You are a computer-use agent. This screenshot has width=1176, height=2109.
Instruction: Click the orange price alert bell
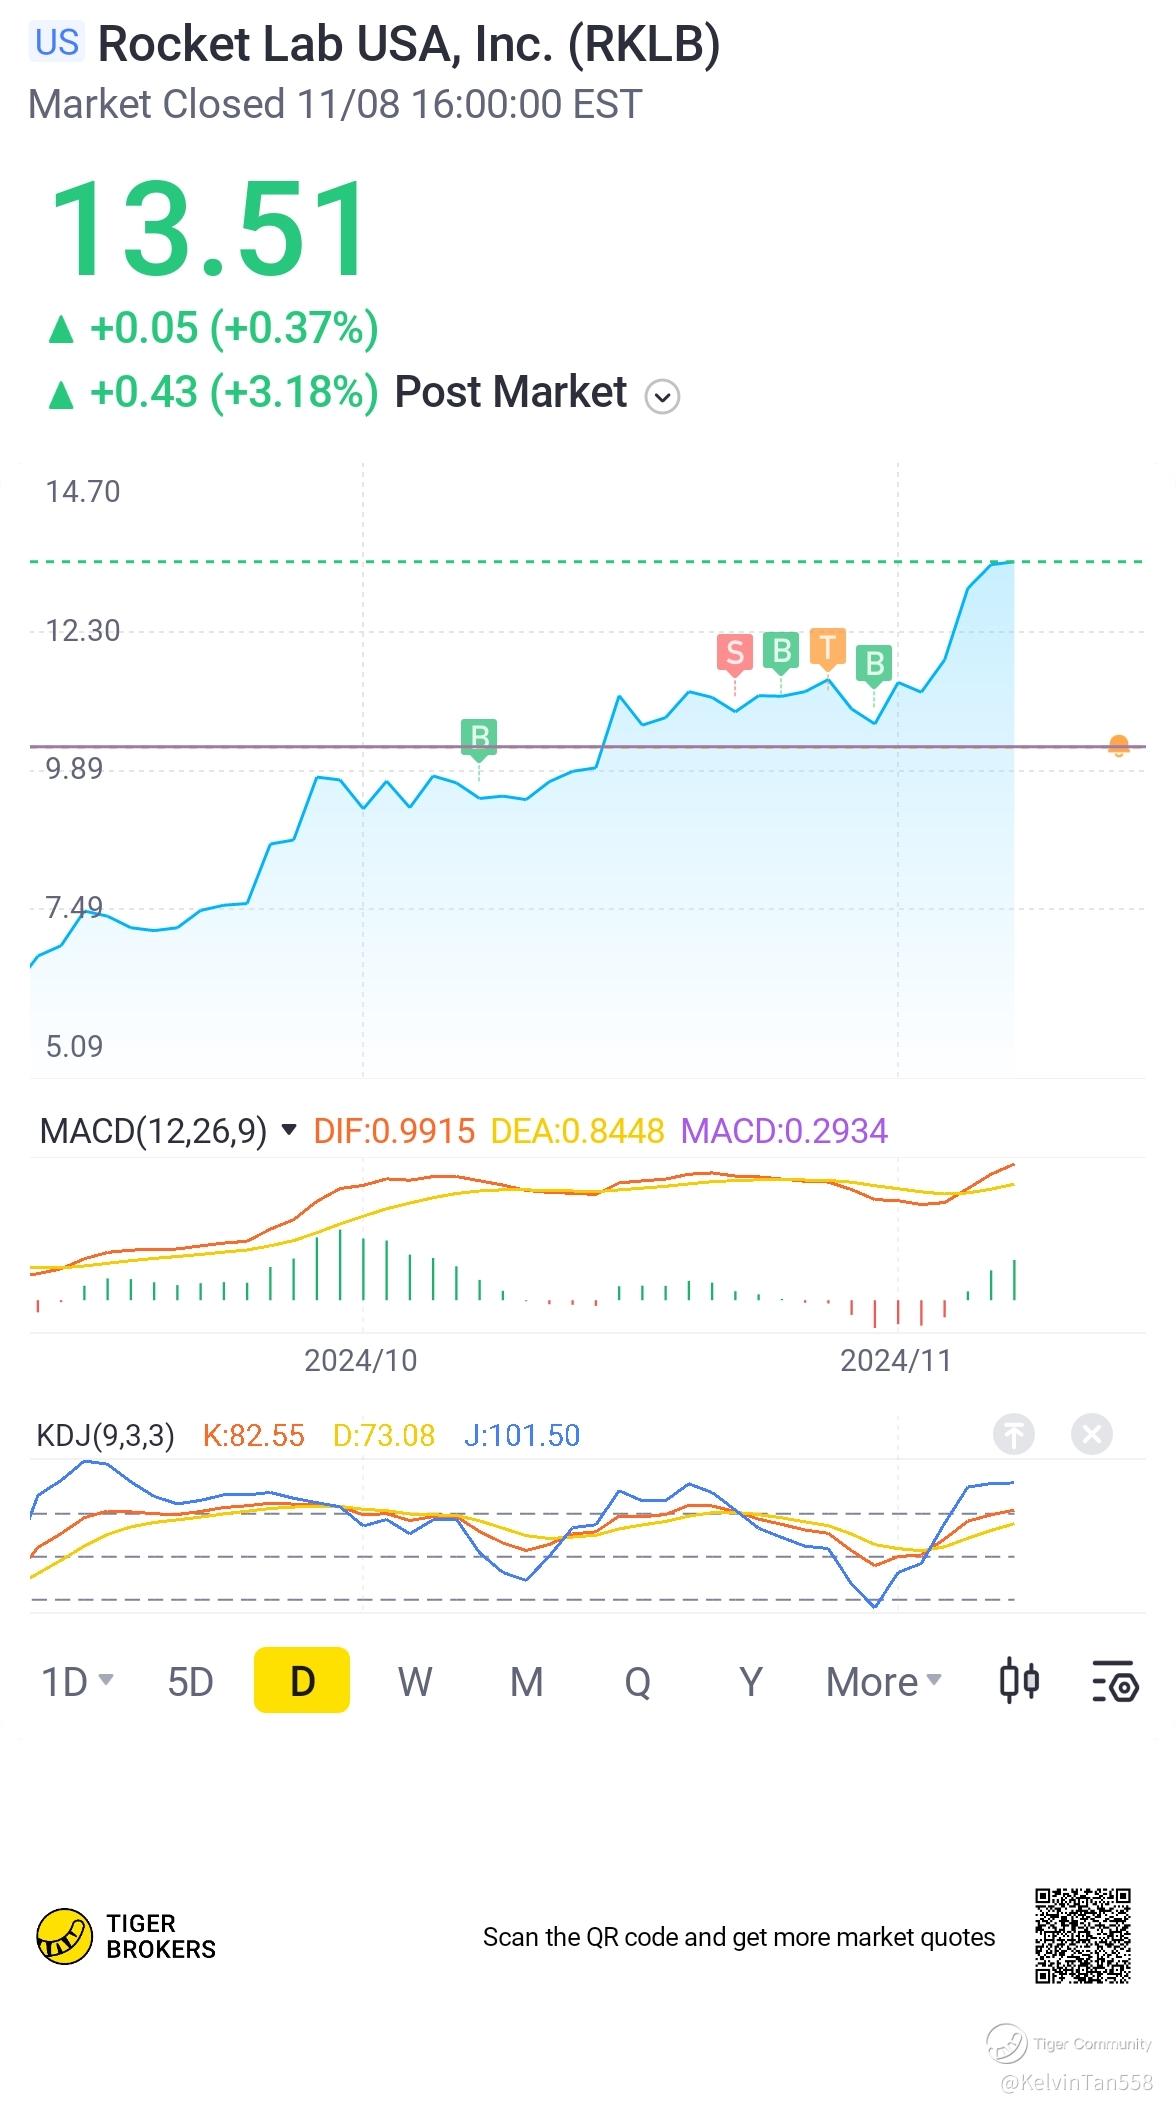[1119, 746]
